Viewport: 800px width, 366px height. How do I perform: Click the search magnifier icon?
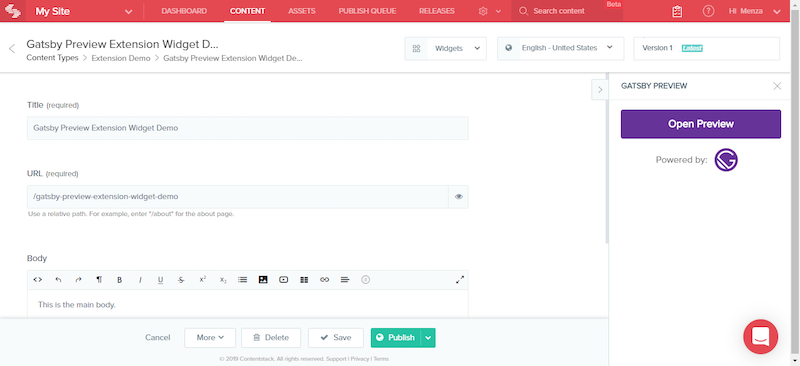pyautogui.click(x=523, y=11)
